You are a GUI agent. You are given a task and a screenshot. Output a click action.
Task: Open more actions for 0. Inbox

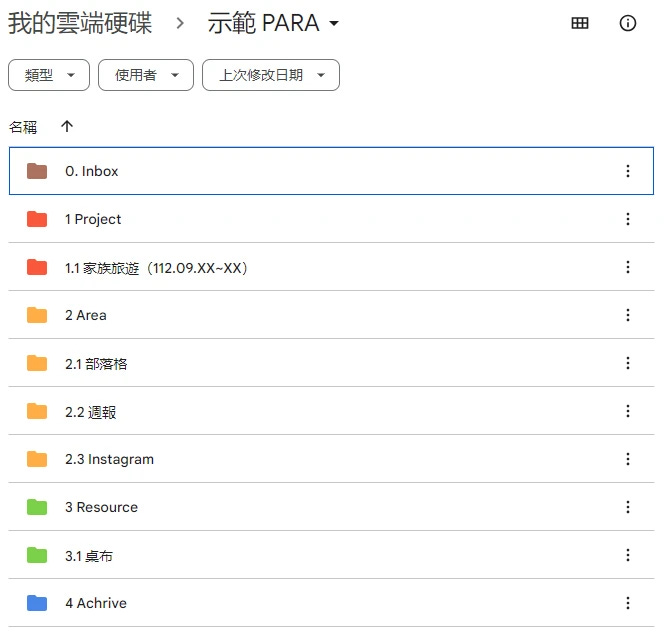click(x=628, y=171)
